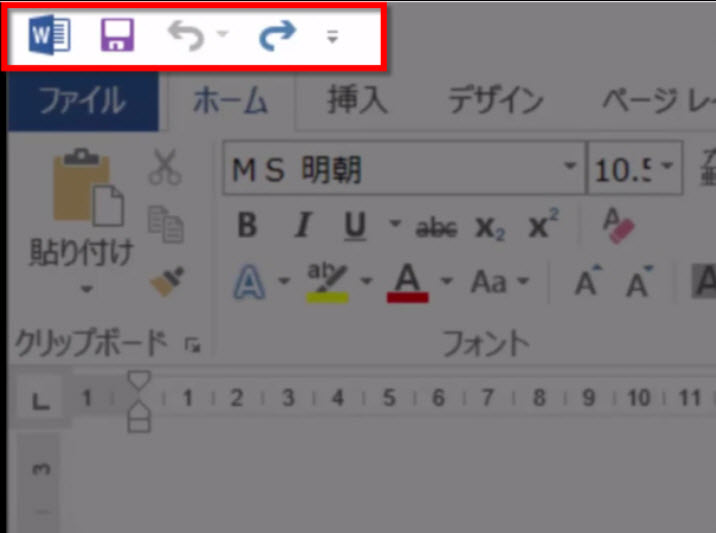716x533 pixels.
Task: Click the Clear Formatting eraser icon
Action: [619, 226]
